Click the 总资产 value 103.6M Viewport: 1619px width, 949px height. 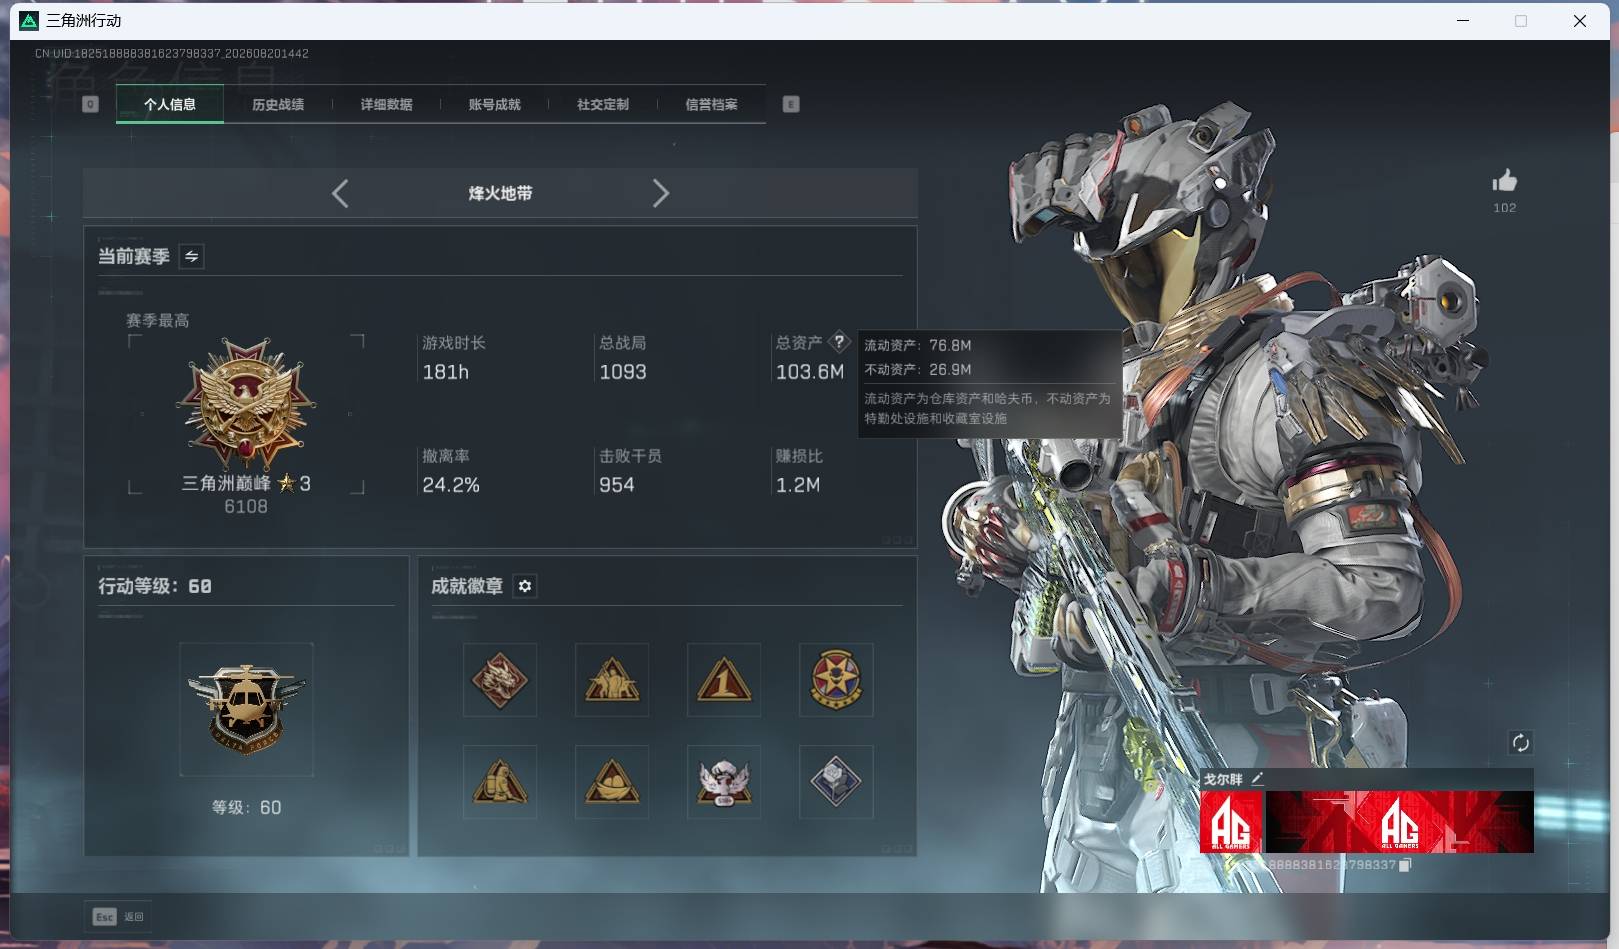(x=810, y=372)
